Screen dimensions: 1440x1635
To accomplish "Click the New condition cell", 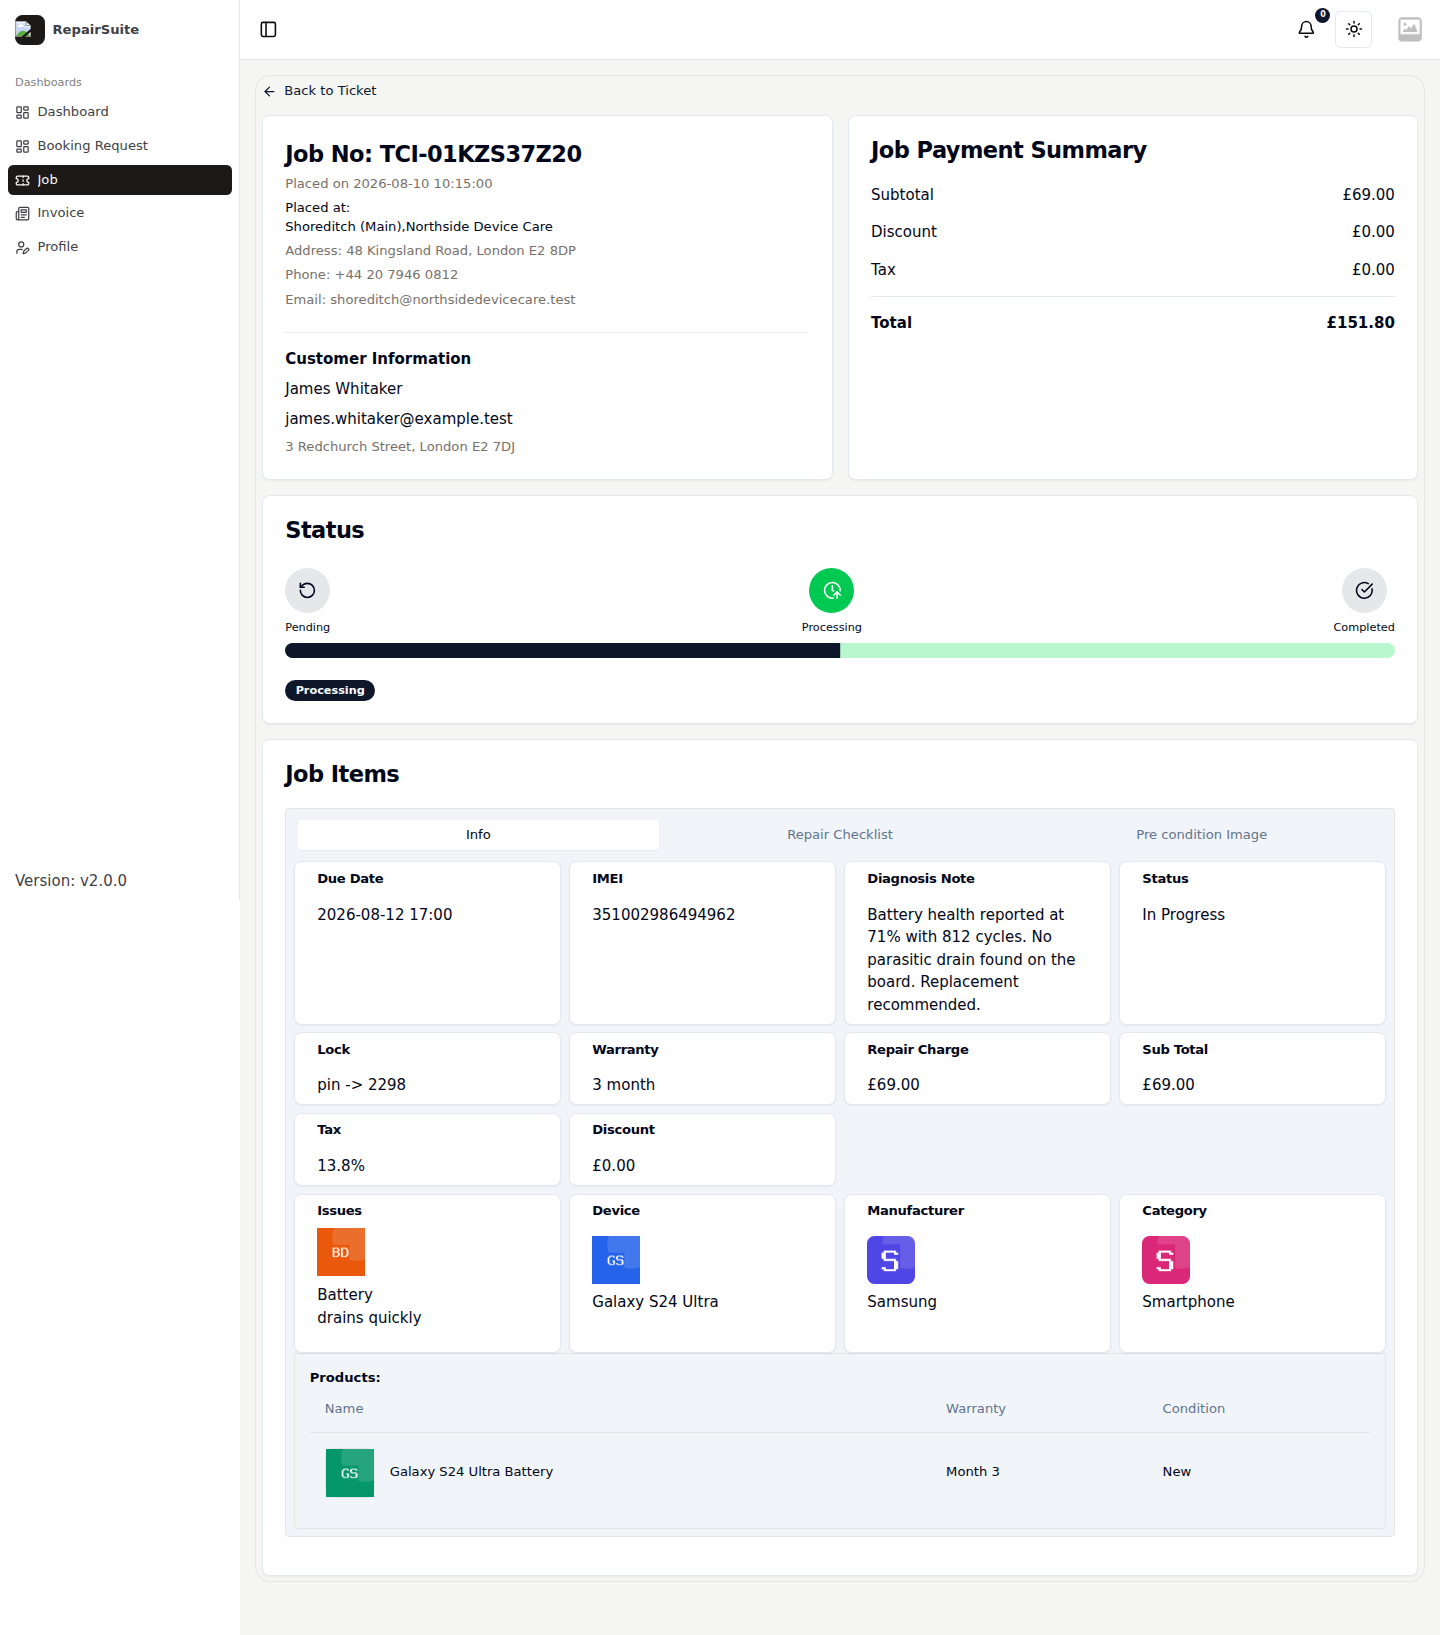I will click(1176, 1472).
